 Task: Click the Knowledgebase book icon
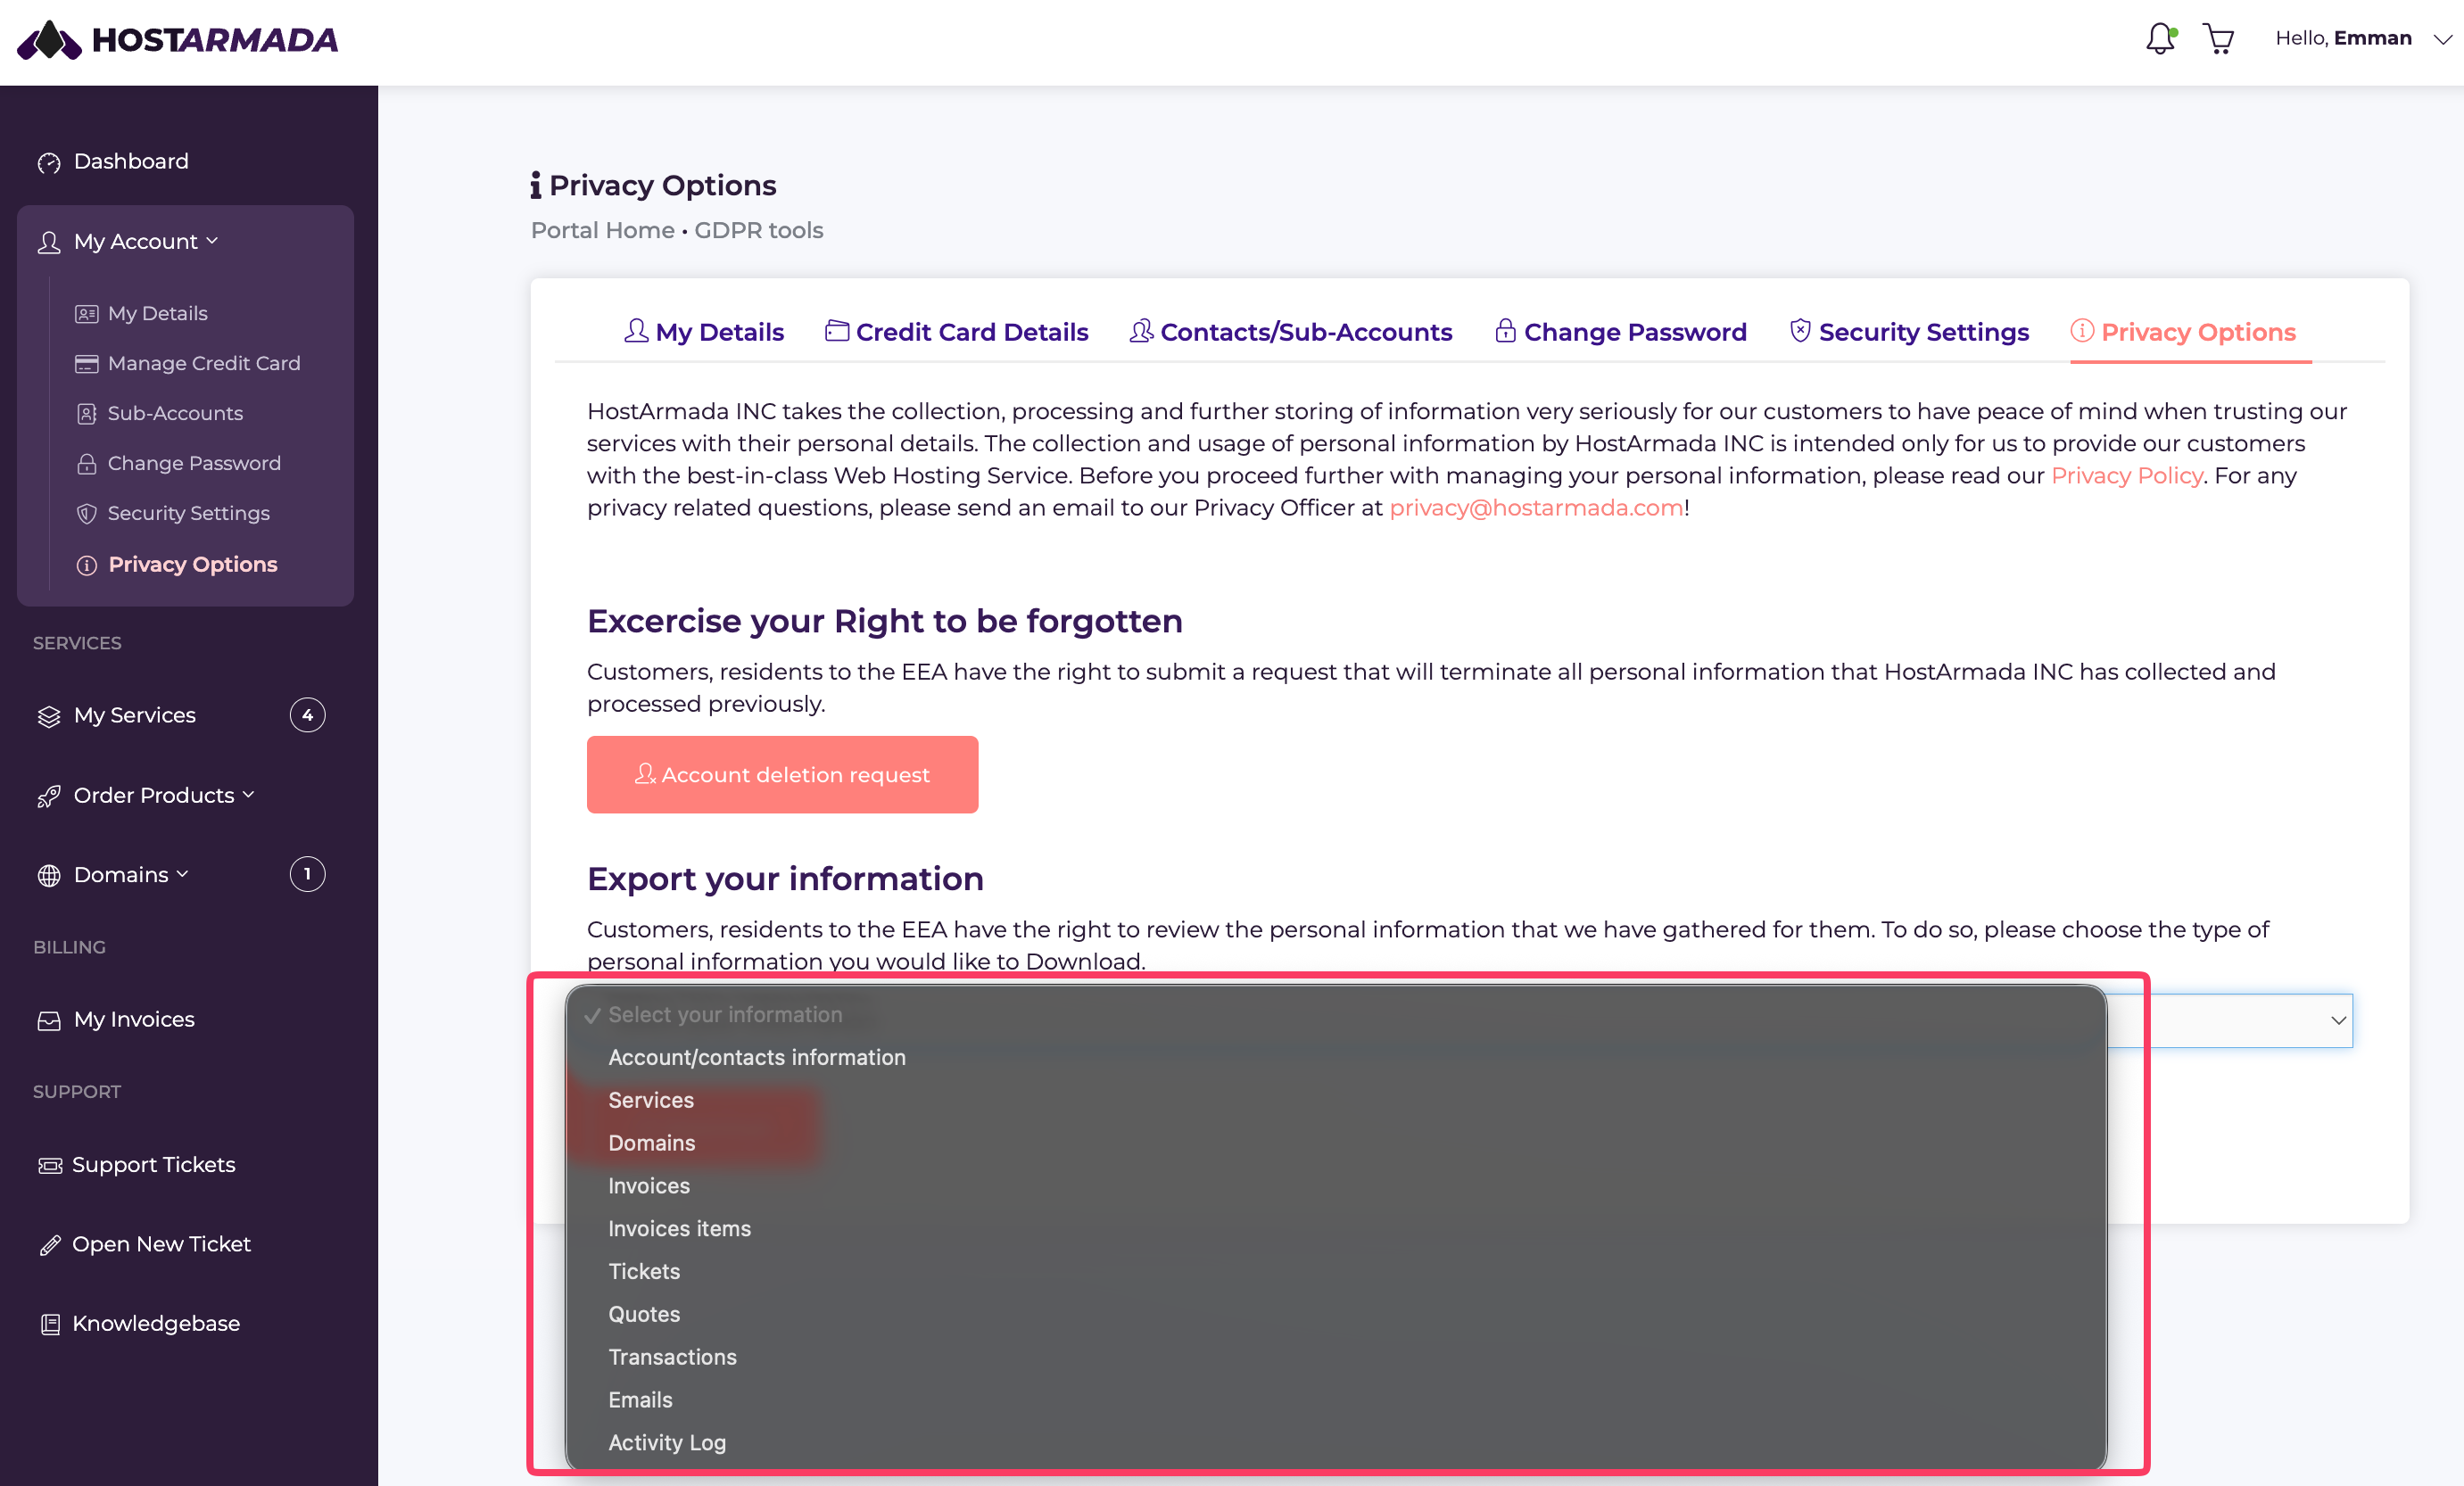point(49,1324)
